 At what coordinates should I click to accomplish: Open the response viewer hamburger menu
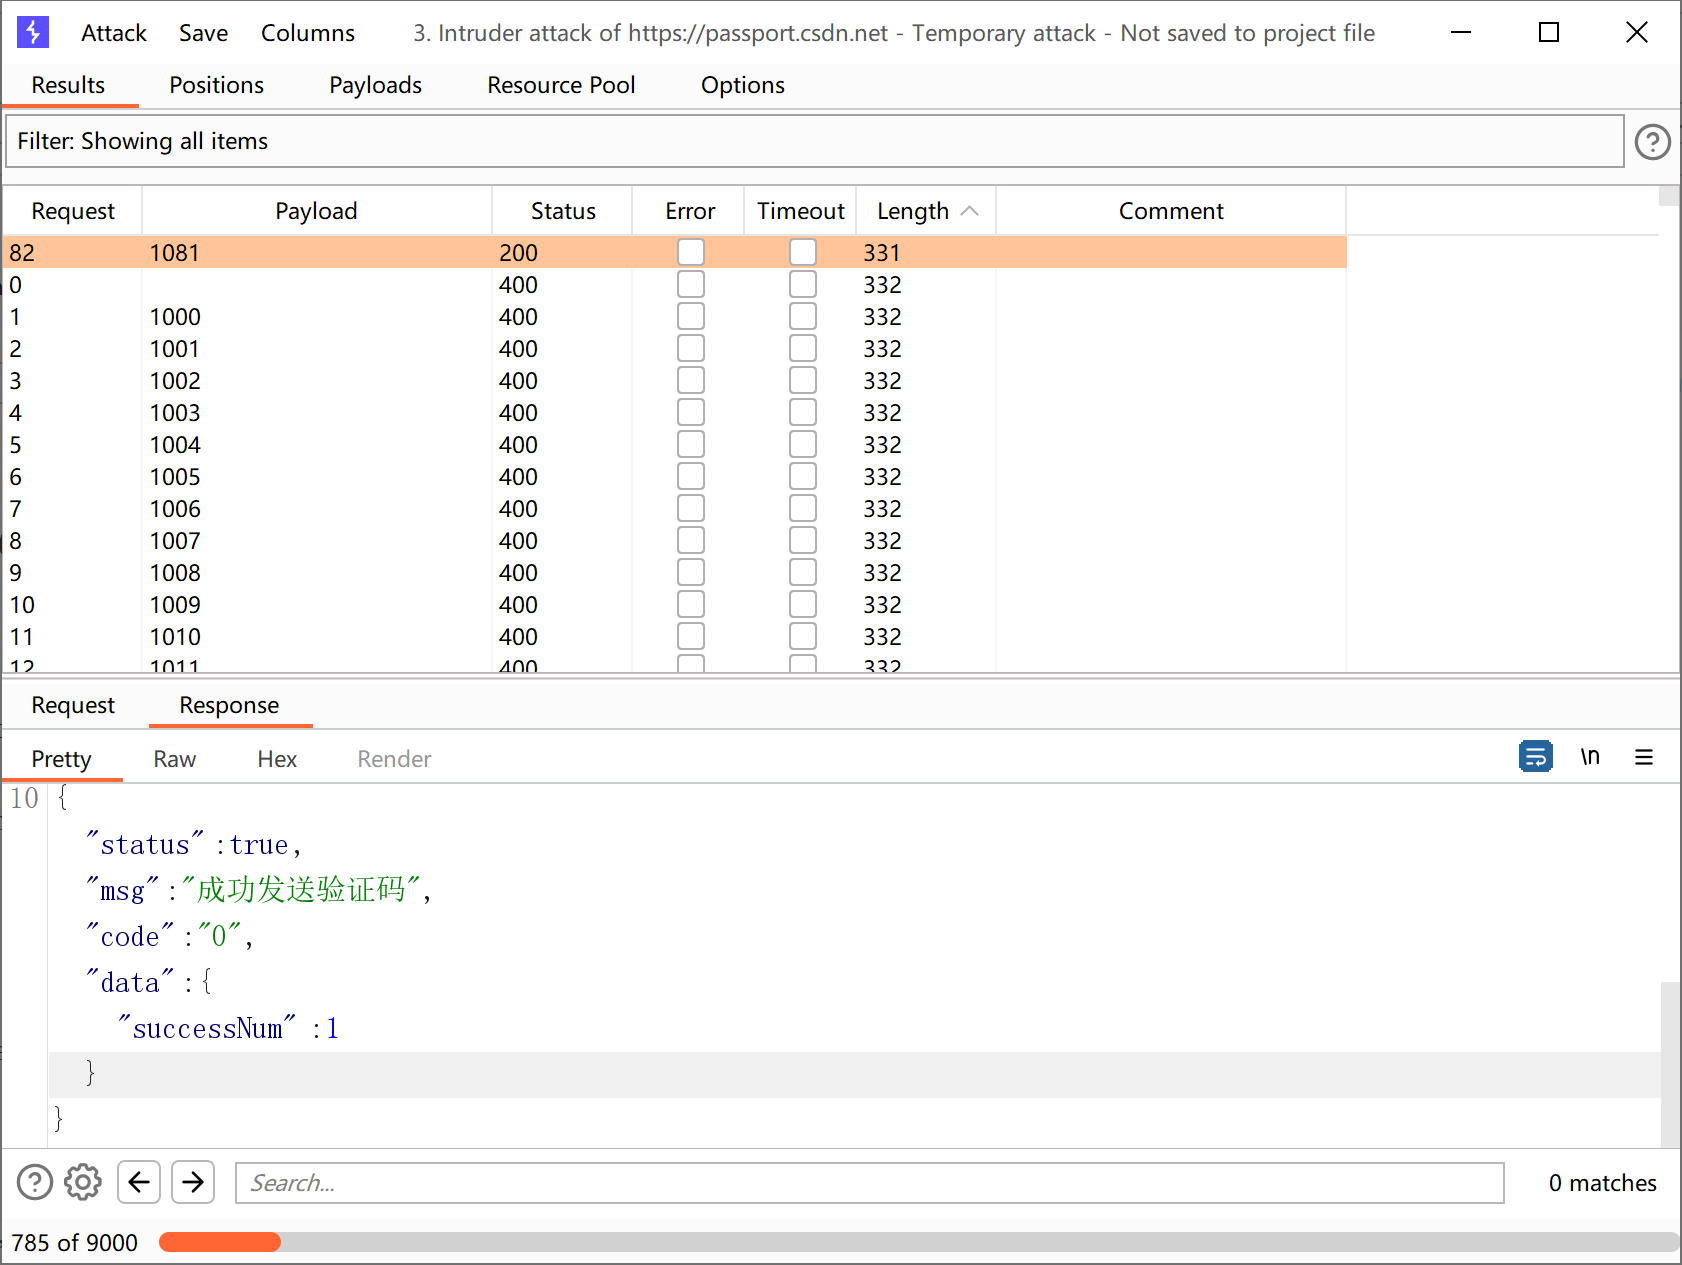(1644, 757)
